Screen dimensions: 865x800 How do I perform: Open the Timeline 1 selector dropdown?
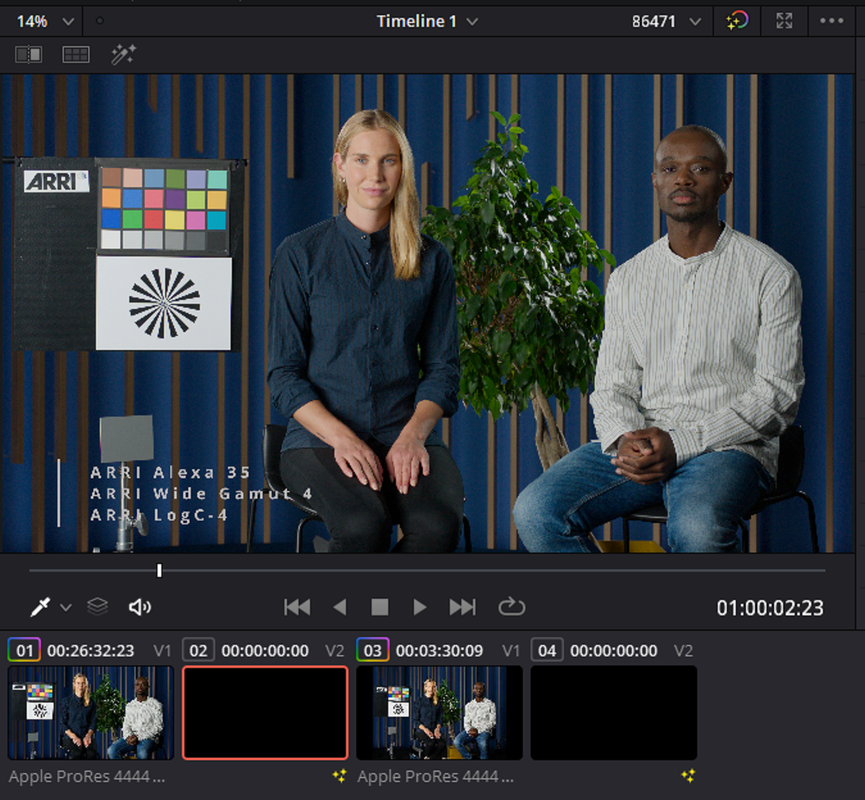427,22
